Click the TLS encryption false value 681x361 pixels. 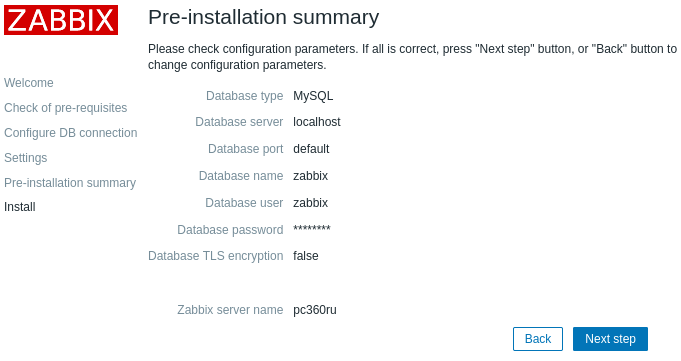coord(306,255)
